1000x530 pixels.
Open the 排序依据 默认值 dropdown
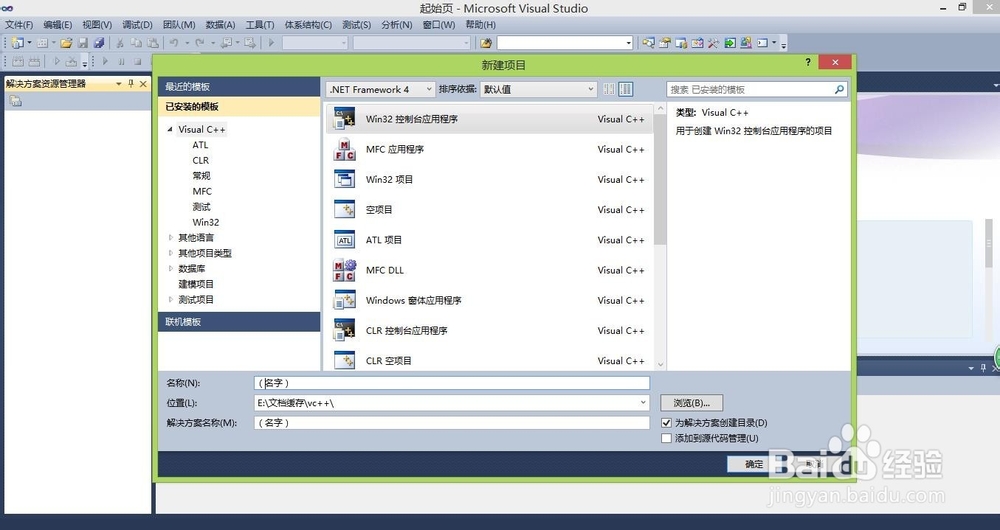coord(538,89)
